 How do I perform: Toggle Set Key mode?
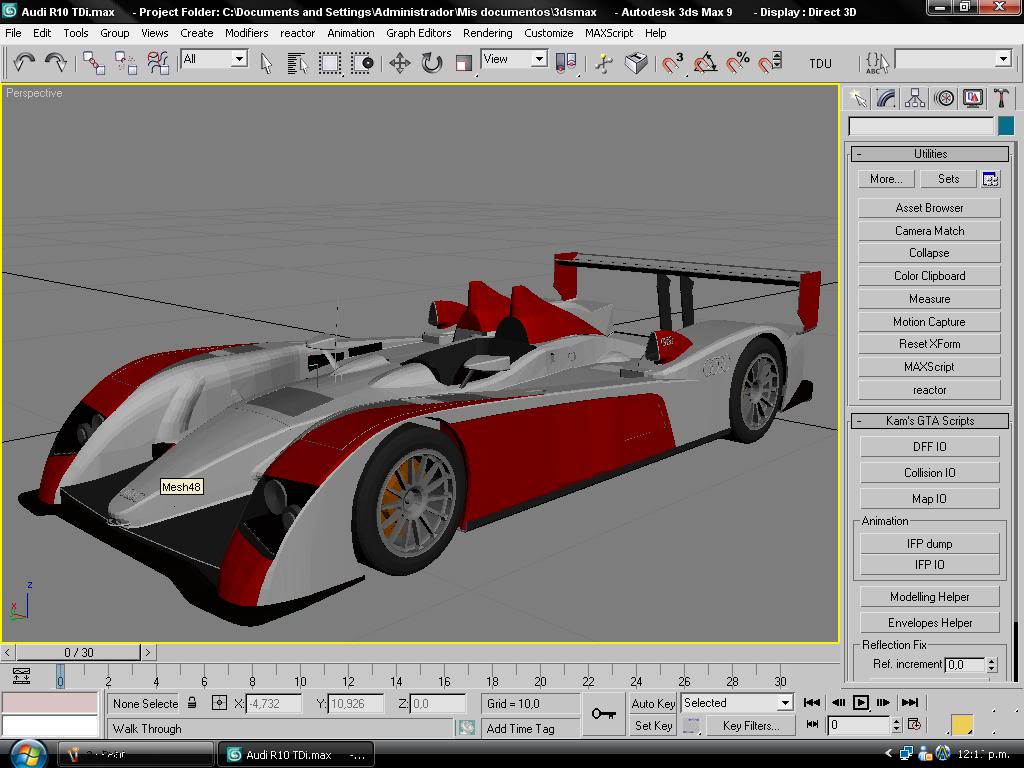[653, 726]
